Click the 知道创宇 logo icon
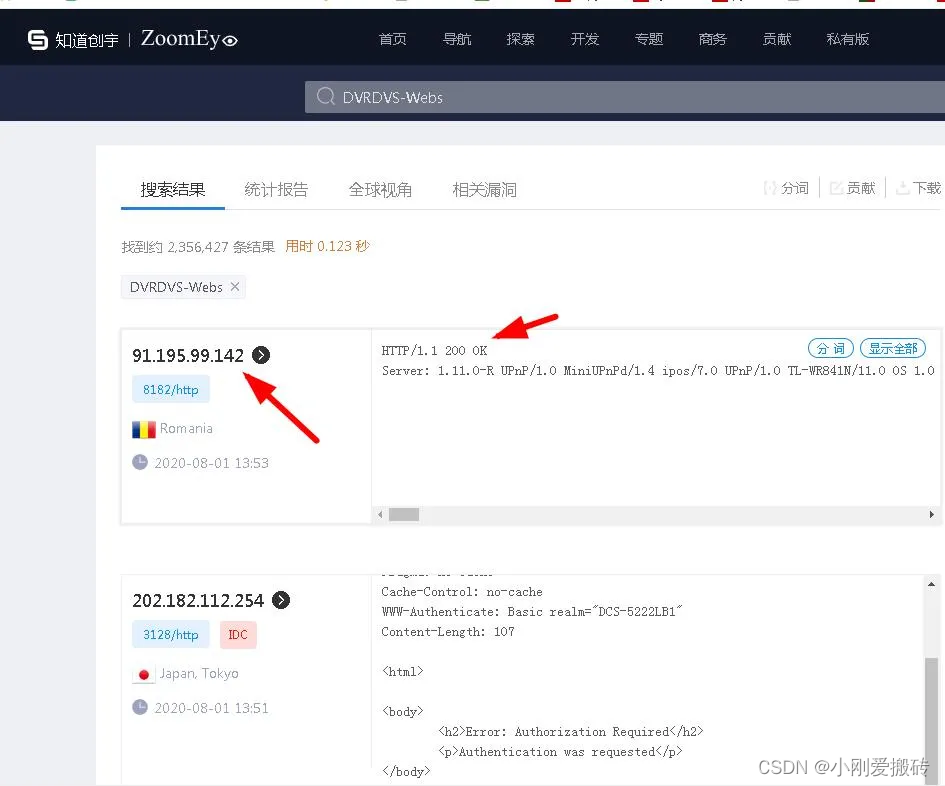 click(x=38, y=40)
